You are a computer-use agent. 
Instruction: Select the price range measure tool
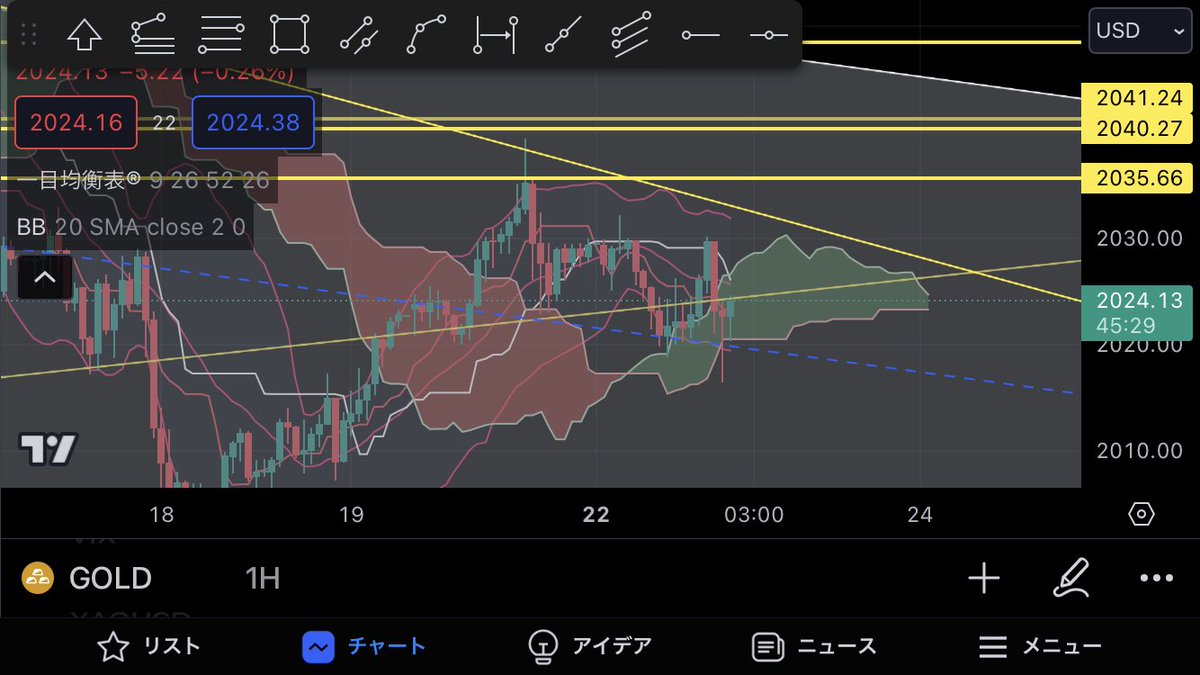(x=496, y=35)
